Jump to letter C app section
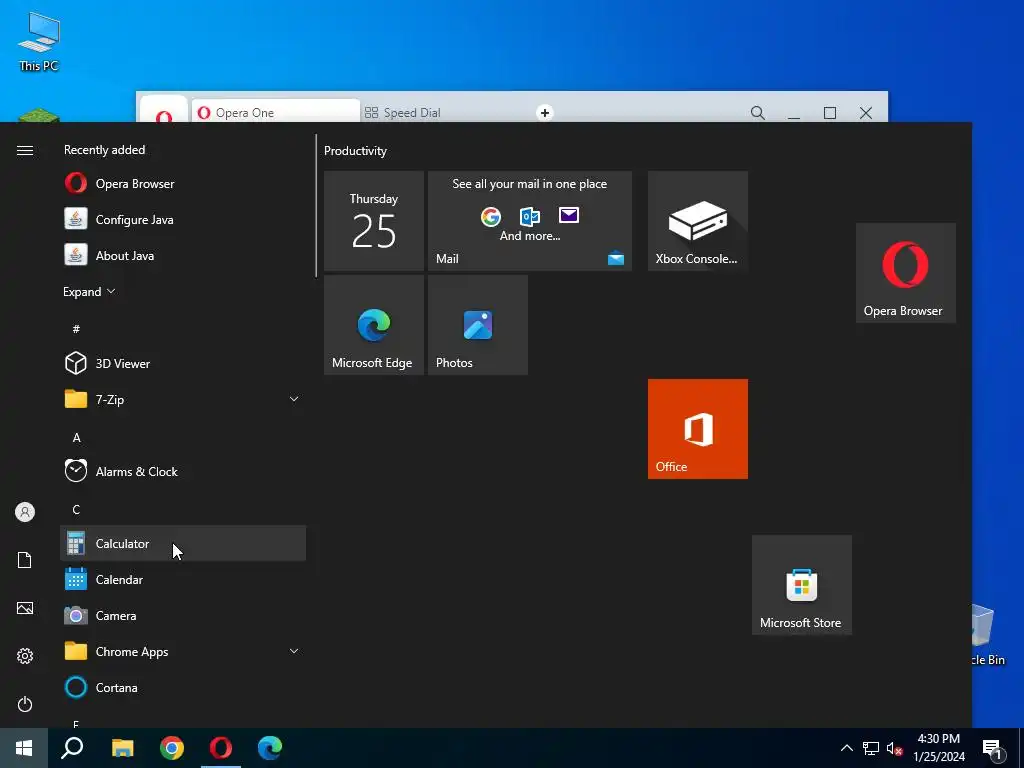Image resolution: width=1024 pixels, height=768 pixels. (x=76, y=509)
